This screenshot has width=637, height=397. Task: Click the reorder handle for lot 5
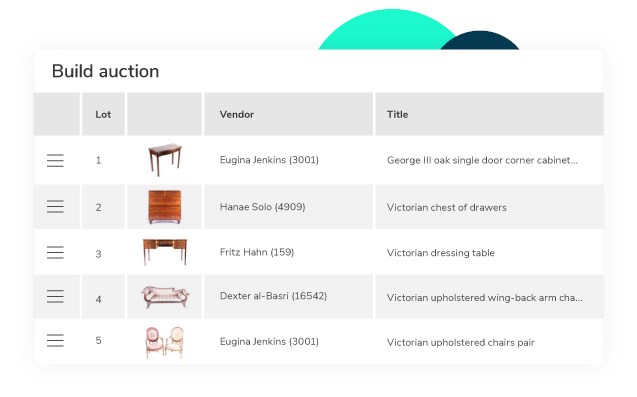point(55,340)
